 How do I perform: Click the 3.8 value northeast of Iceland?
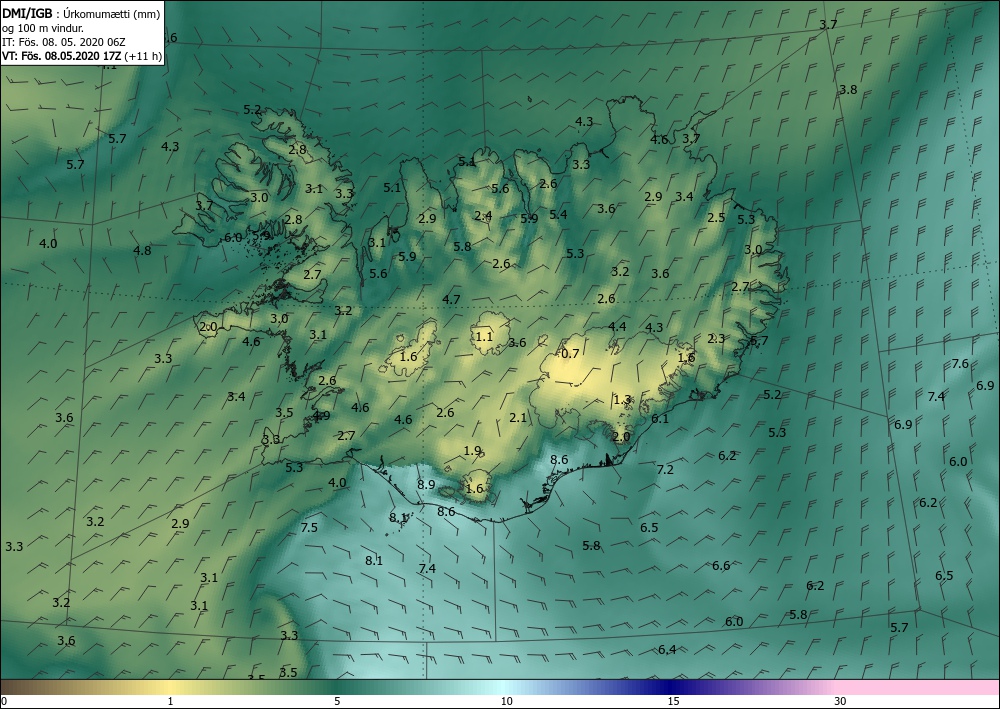point(848,90)
